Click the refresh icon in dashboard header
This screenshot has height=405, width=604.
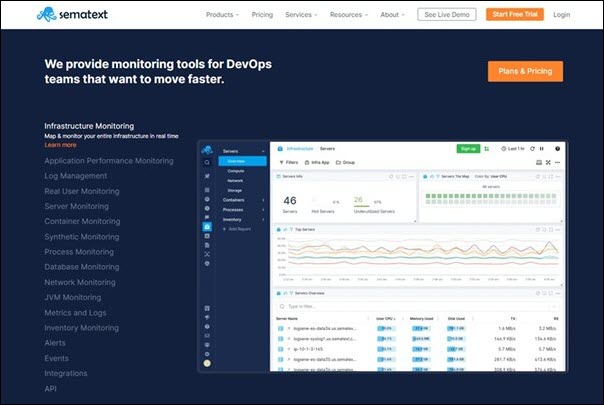point(532,149)
